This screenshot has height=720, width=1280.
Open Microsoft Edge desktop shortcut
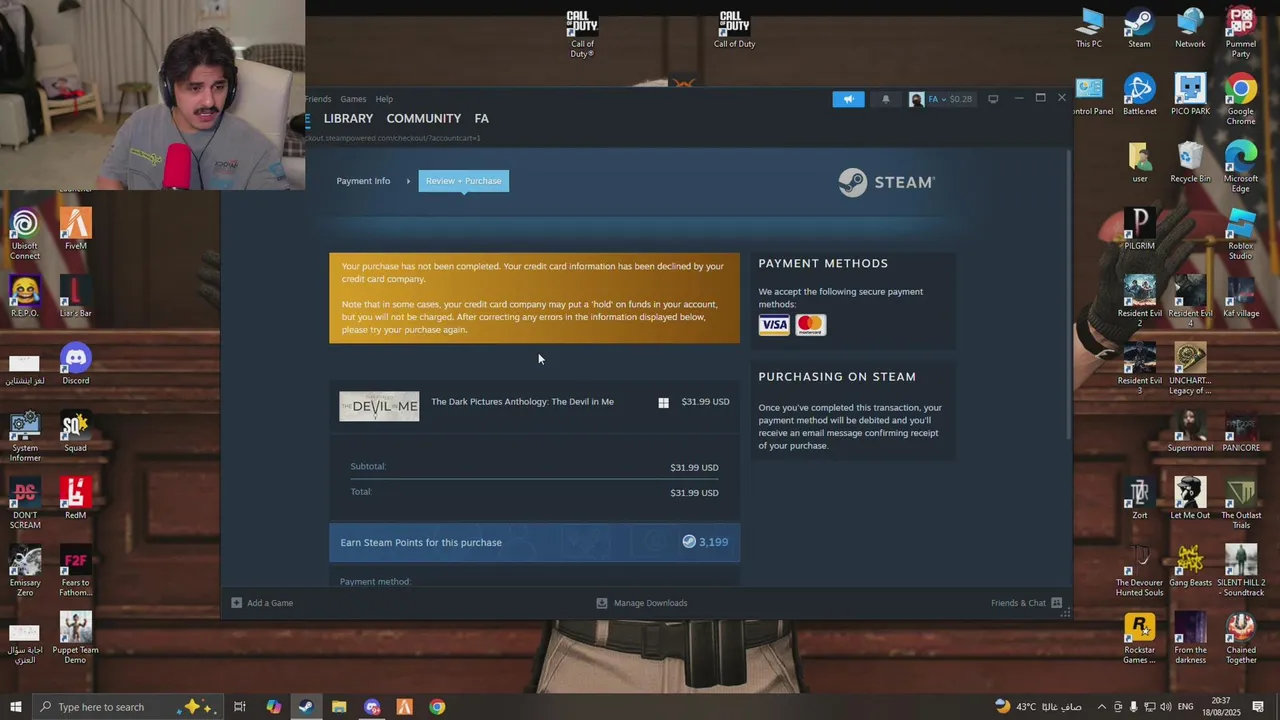[1241, 167]
